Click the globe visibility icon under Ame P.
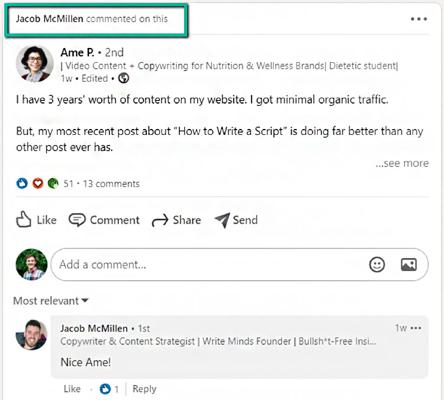Image resolution: width=444 pixels, height=400 pixels. coord(124,78)
